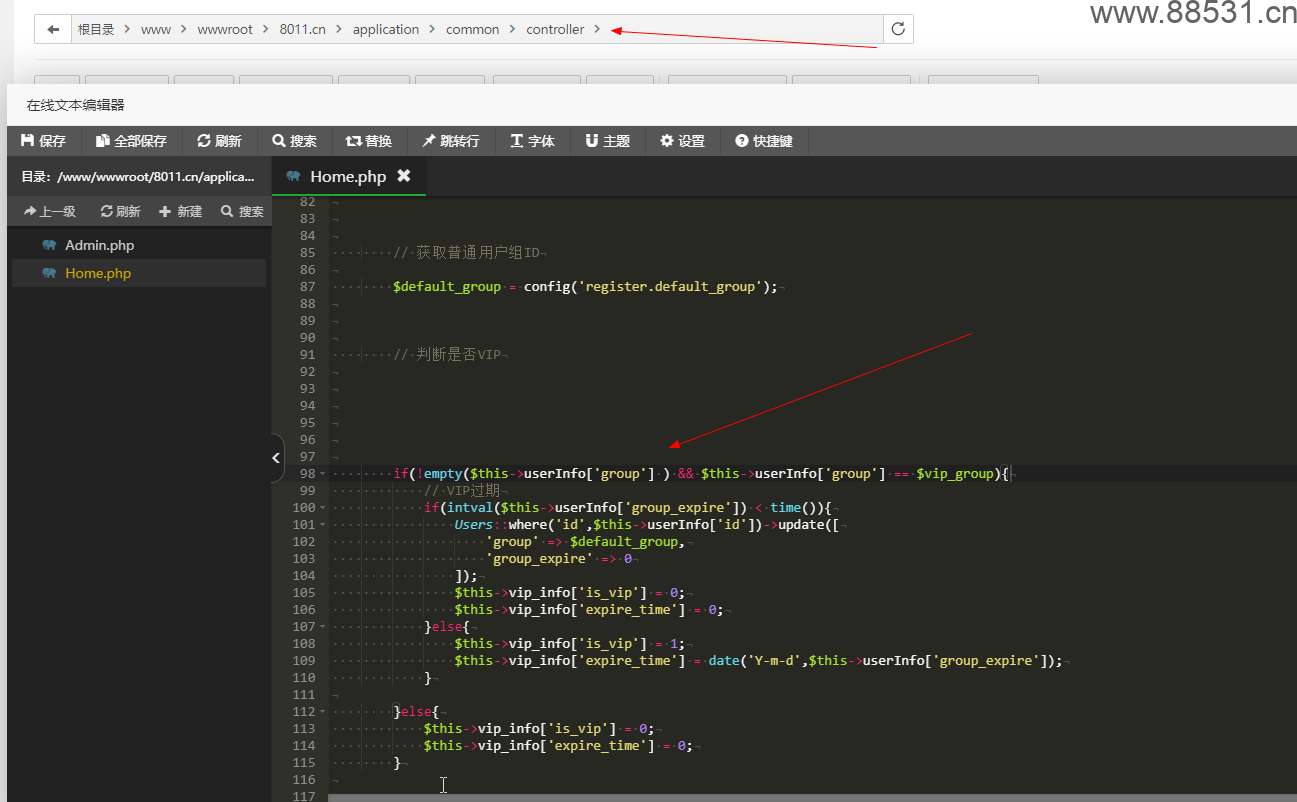This screenshot has width=1297, height=802.
Task: Click application in the breadcrumb path
Action: pyautogui.click(x=386, y=29)
